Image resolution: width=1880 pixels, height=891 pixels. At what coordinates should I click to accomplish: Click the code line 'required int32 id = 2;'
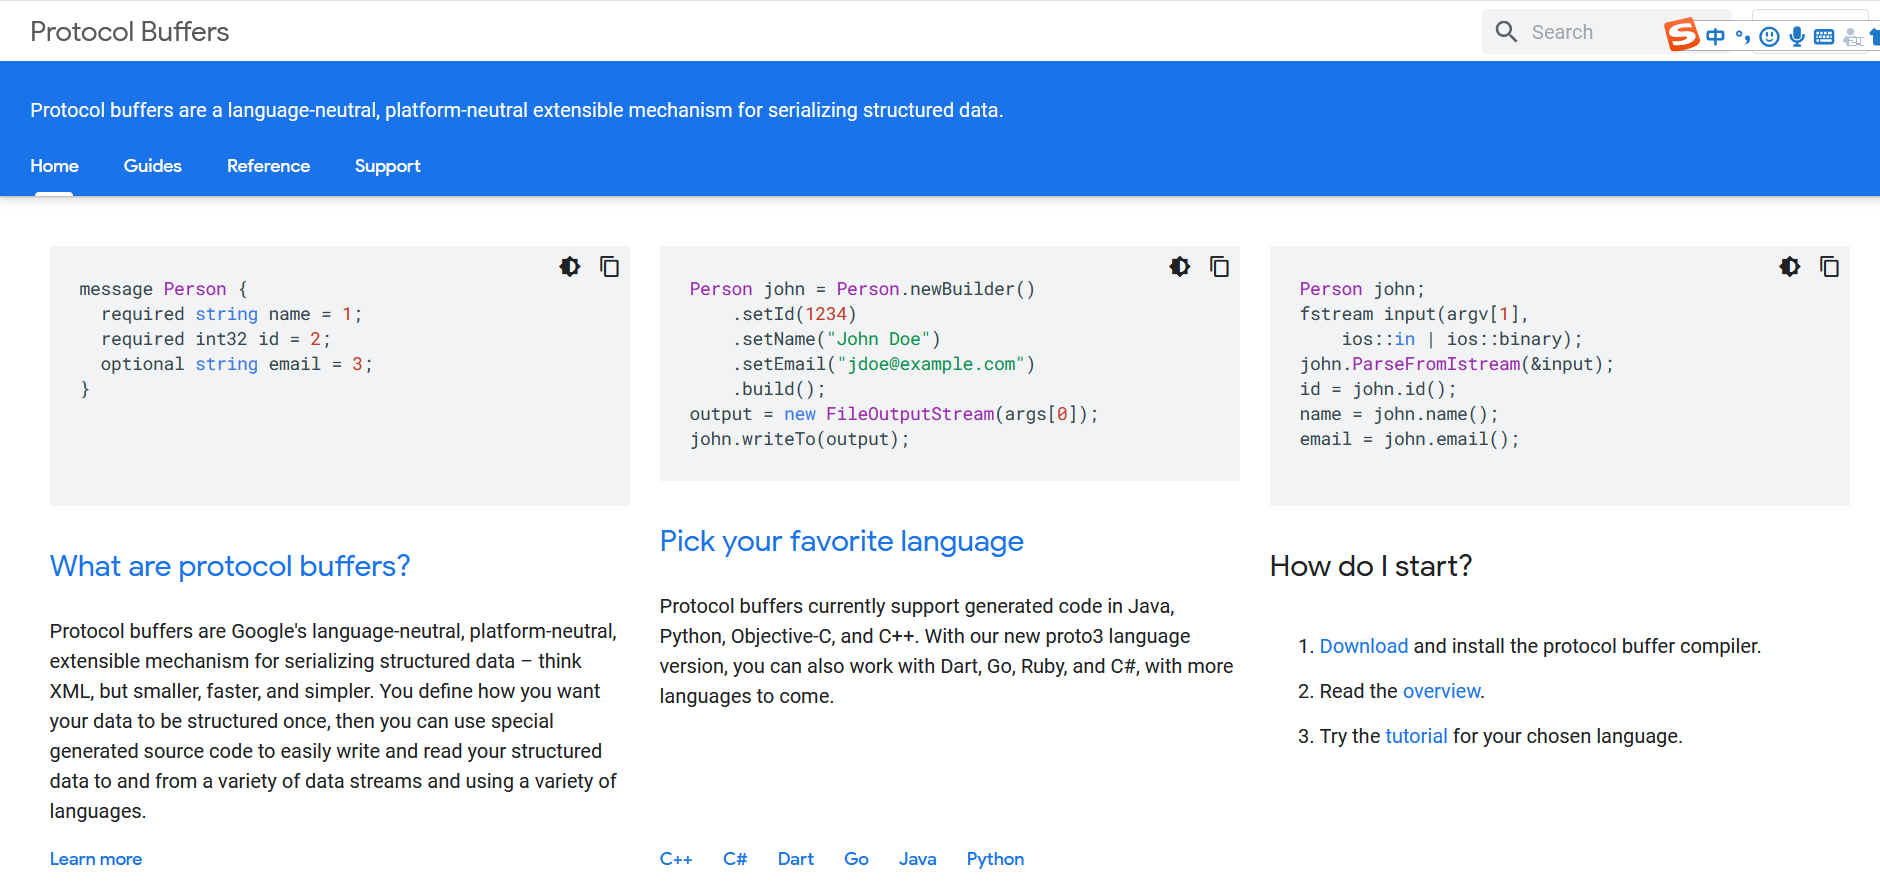point(215,339)
